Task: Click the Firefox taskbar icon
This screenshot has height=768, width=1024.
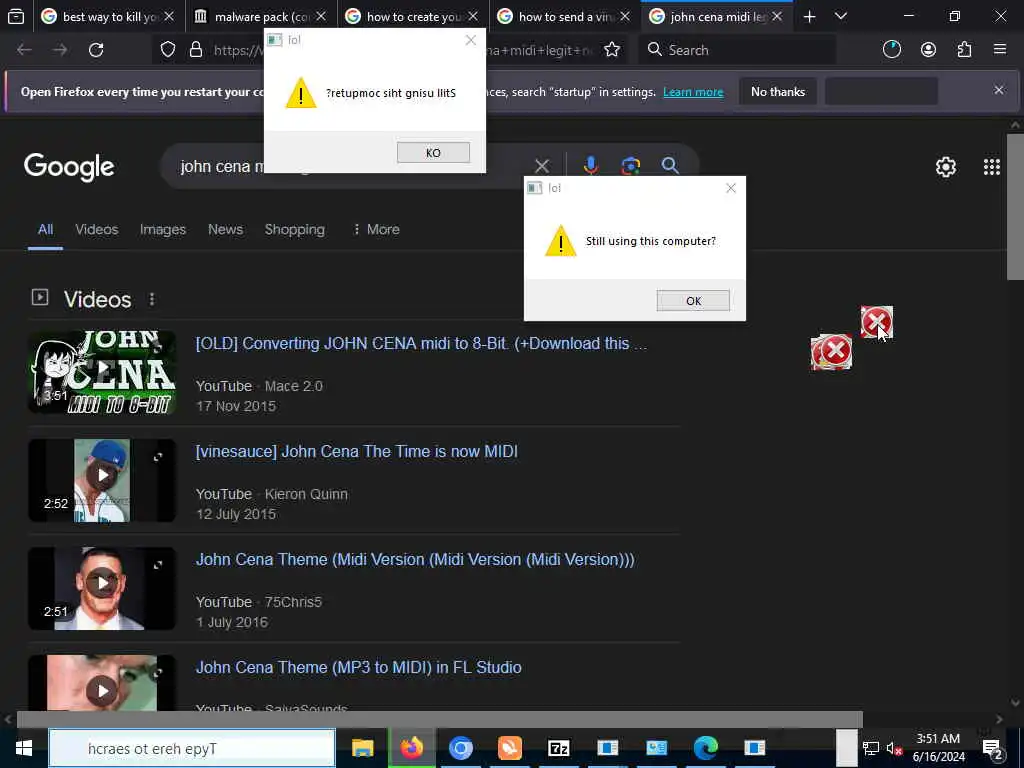Action: (x=411, y=748)
